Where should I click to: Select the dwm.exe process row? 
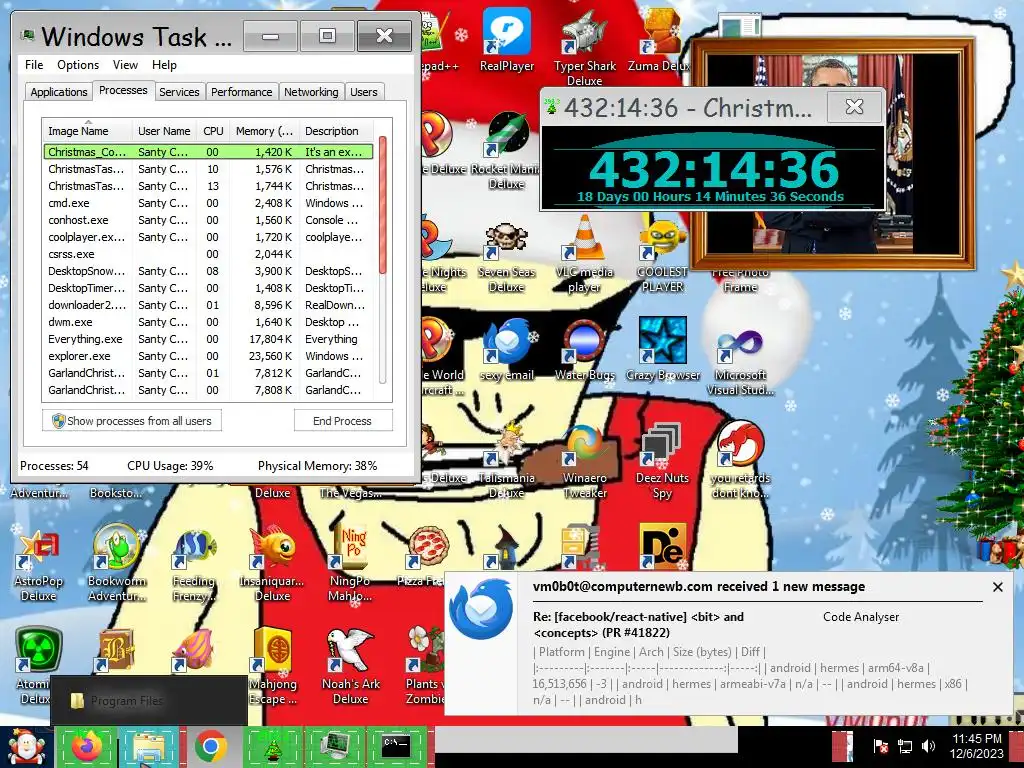pyautogui.click(x=208, y=322)
